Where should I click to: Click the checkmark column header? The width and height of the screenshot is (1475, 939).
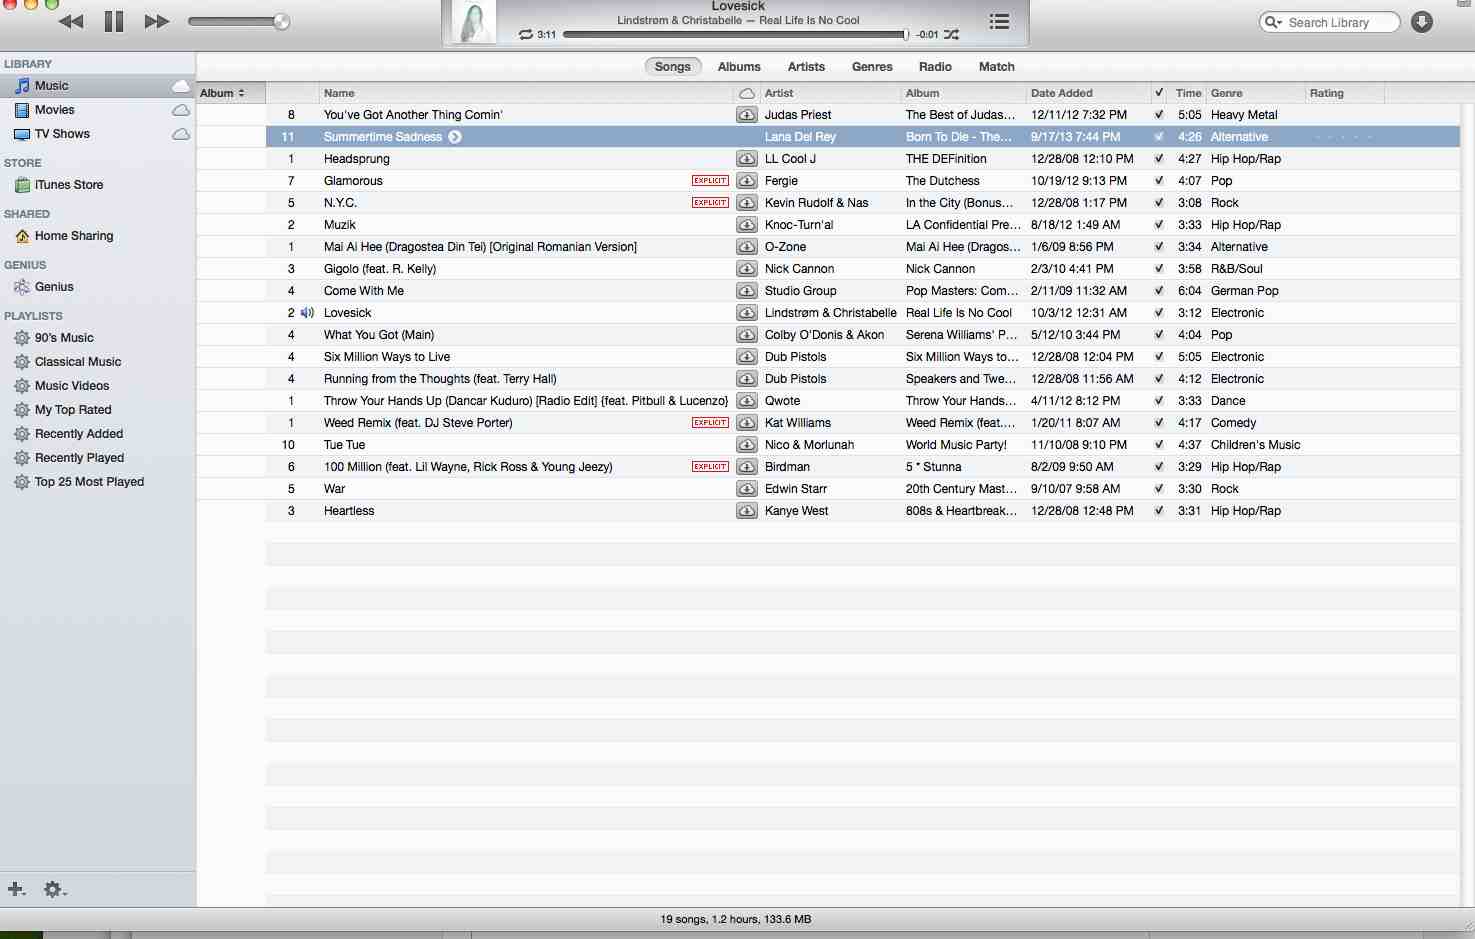pos(1159,93)
